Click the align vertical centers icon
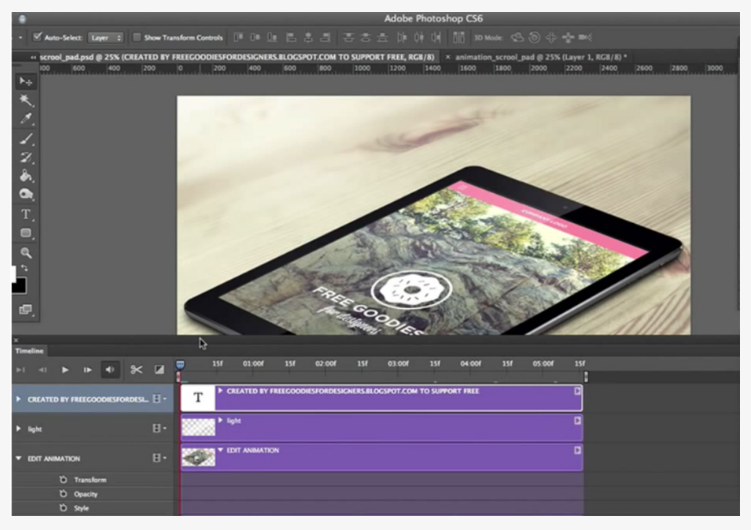 click(255, 37)
